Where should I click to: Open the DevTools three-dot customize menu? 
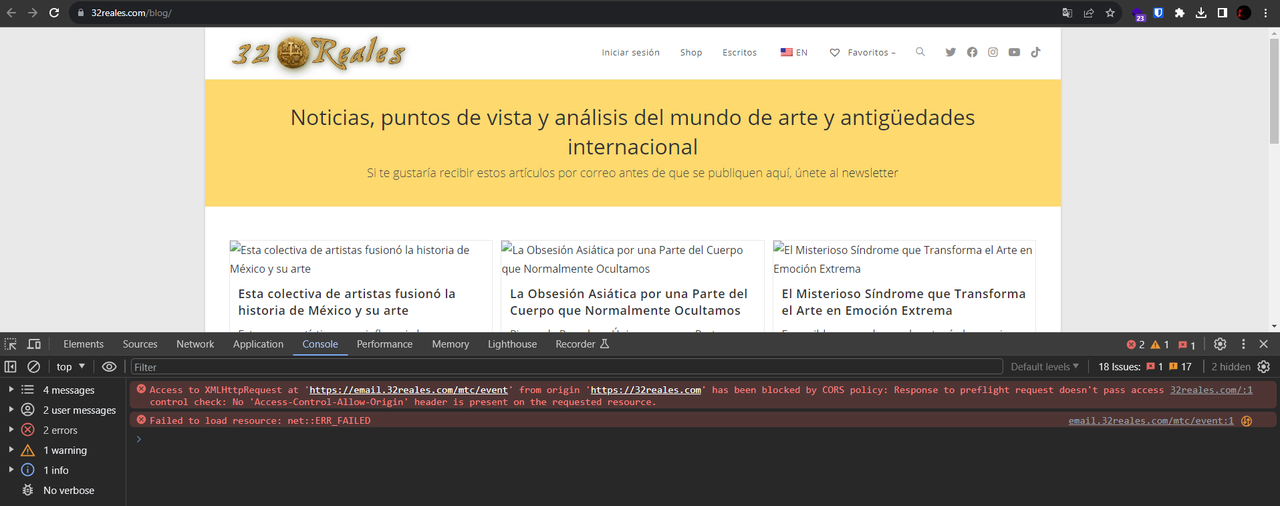tap(1243, 344)
